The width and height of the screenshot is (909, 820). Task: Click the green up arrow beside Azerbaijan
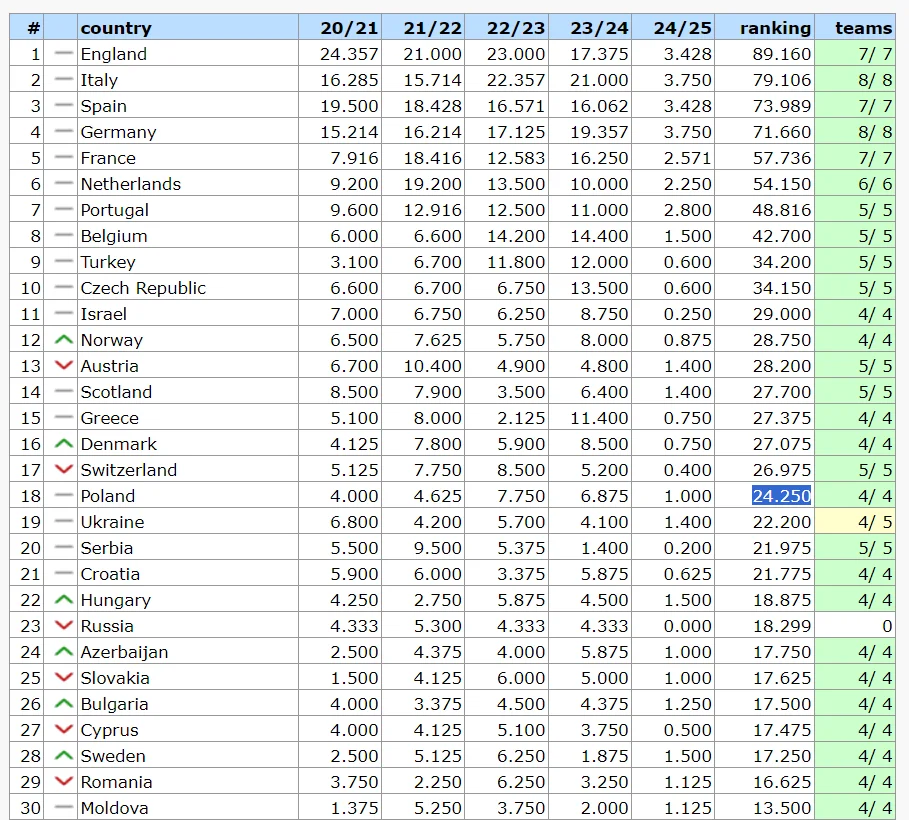(x=64, y=652)
